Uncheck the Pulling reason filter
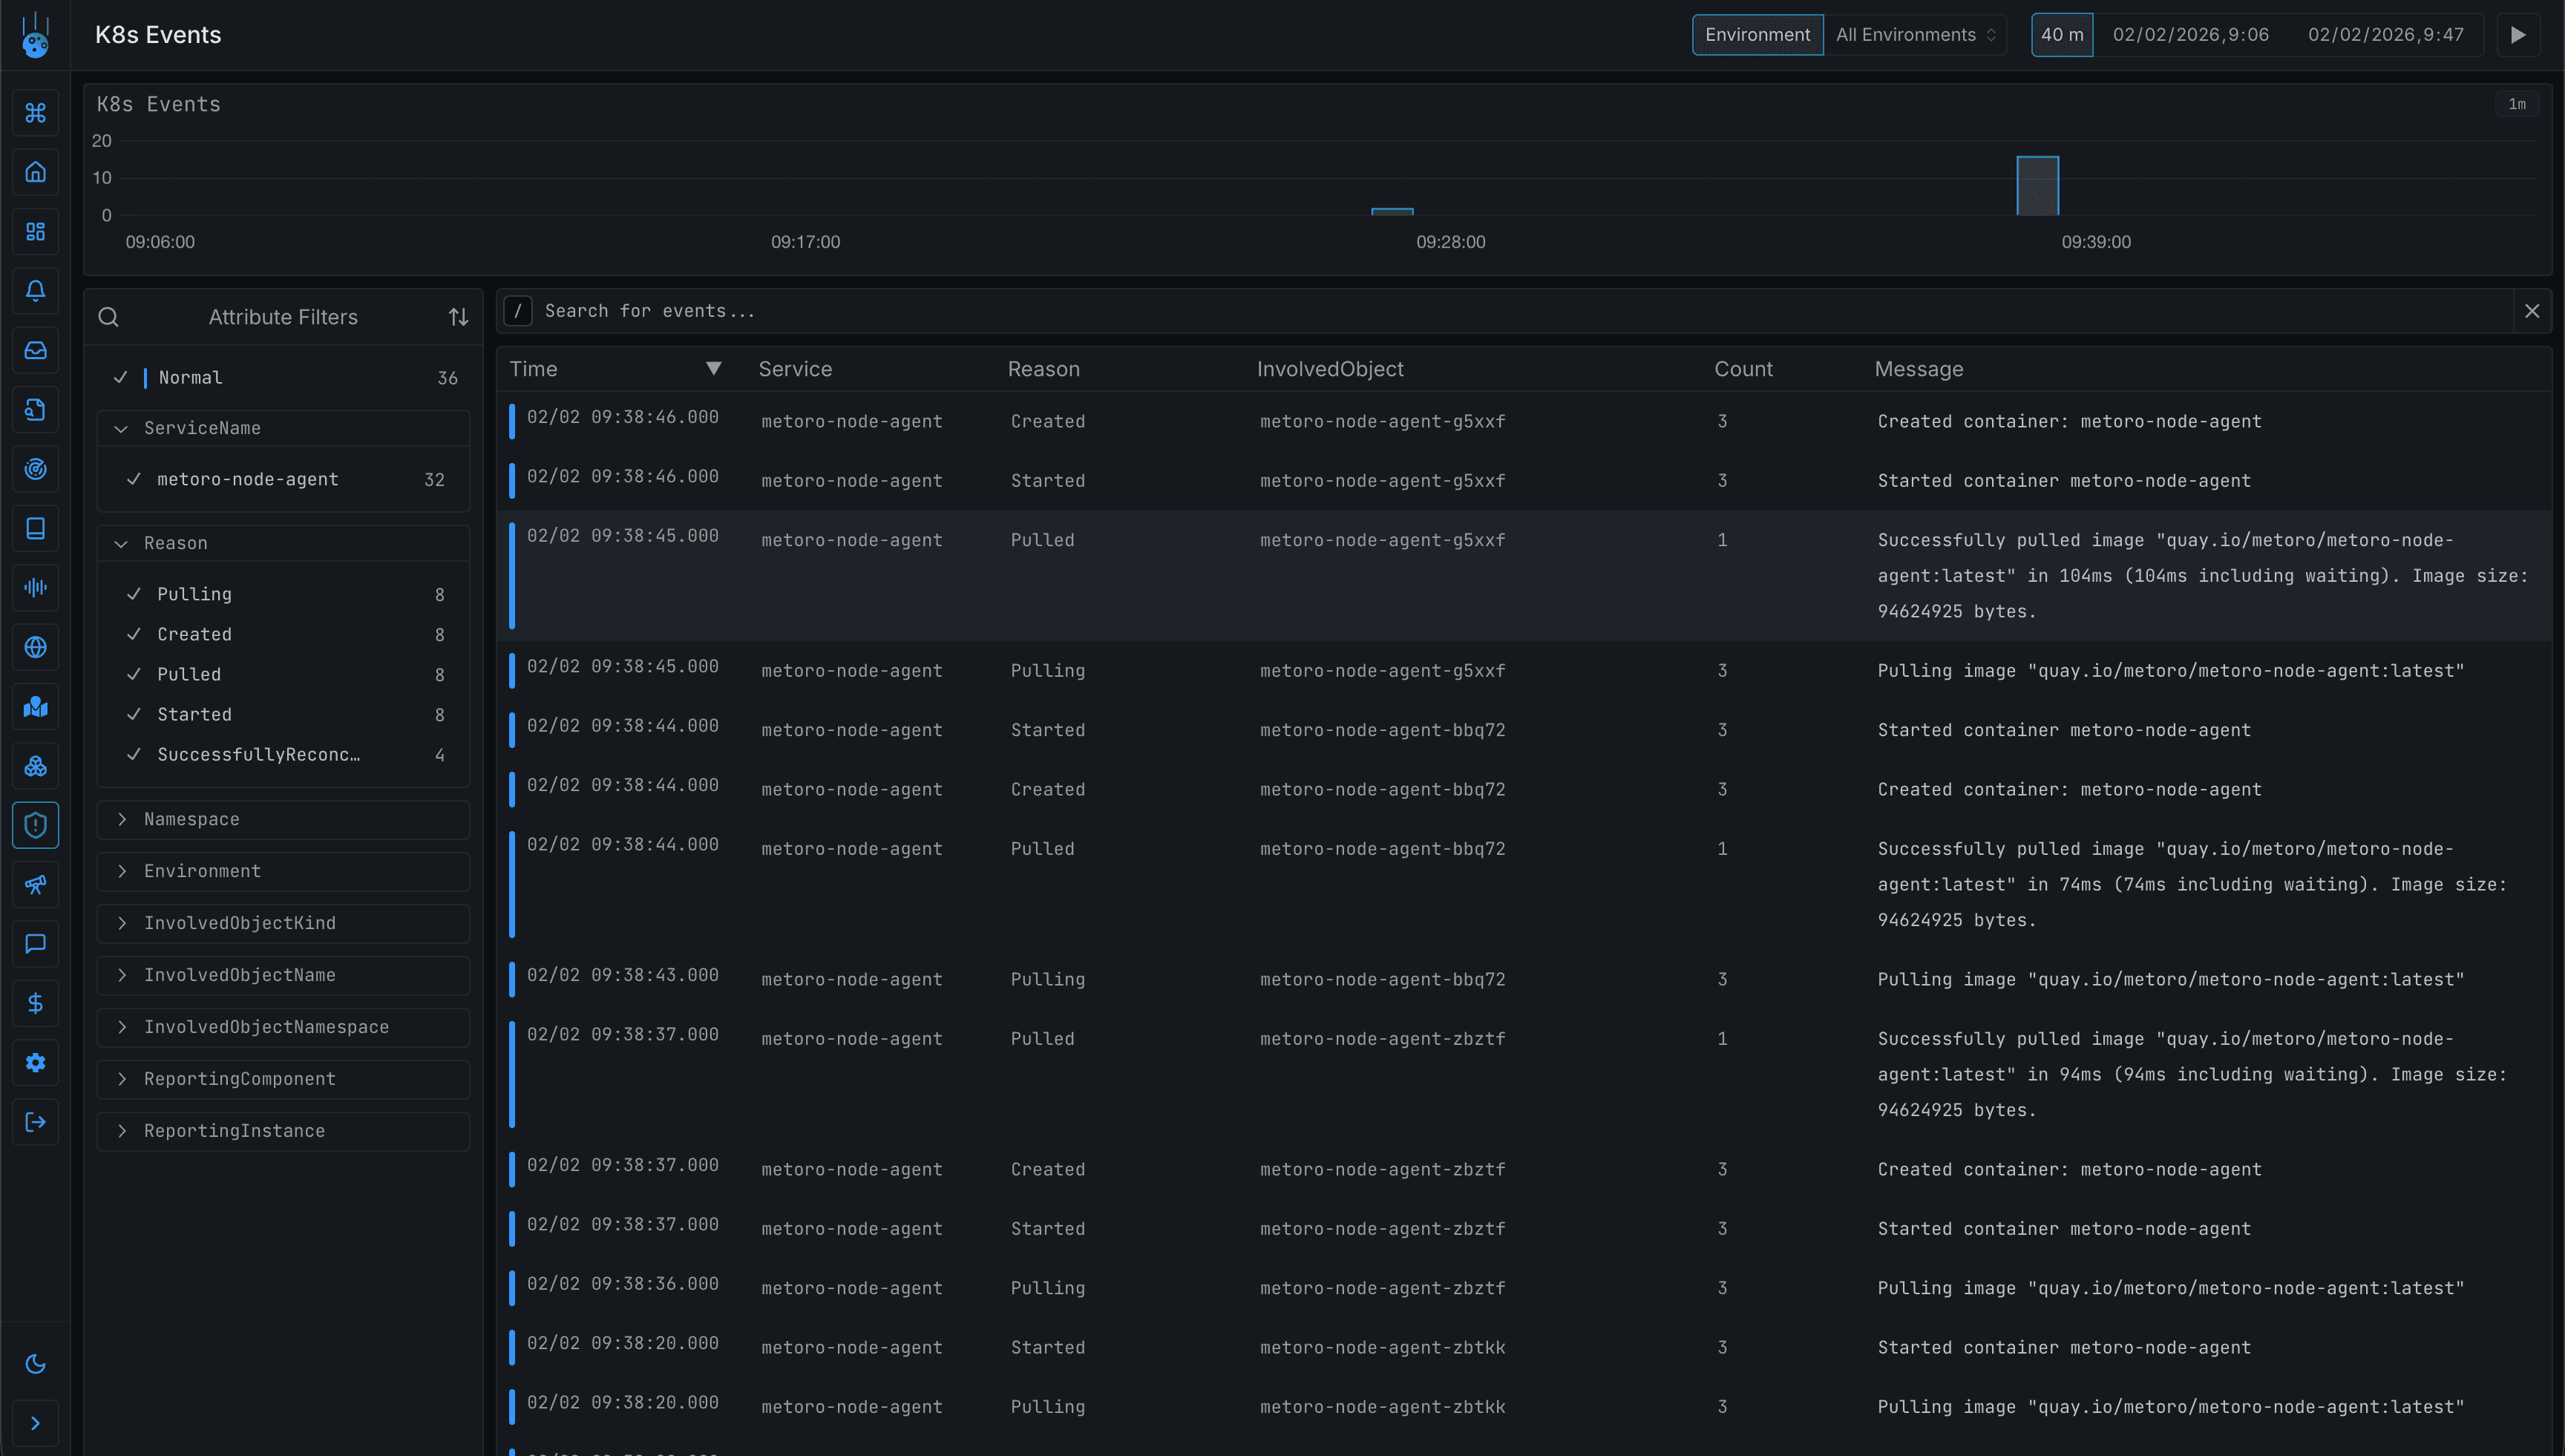Screen dimensions: 2565x1456 pyautogui.click(x=136, y=593)
